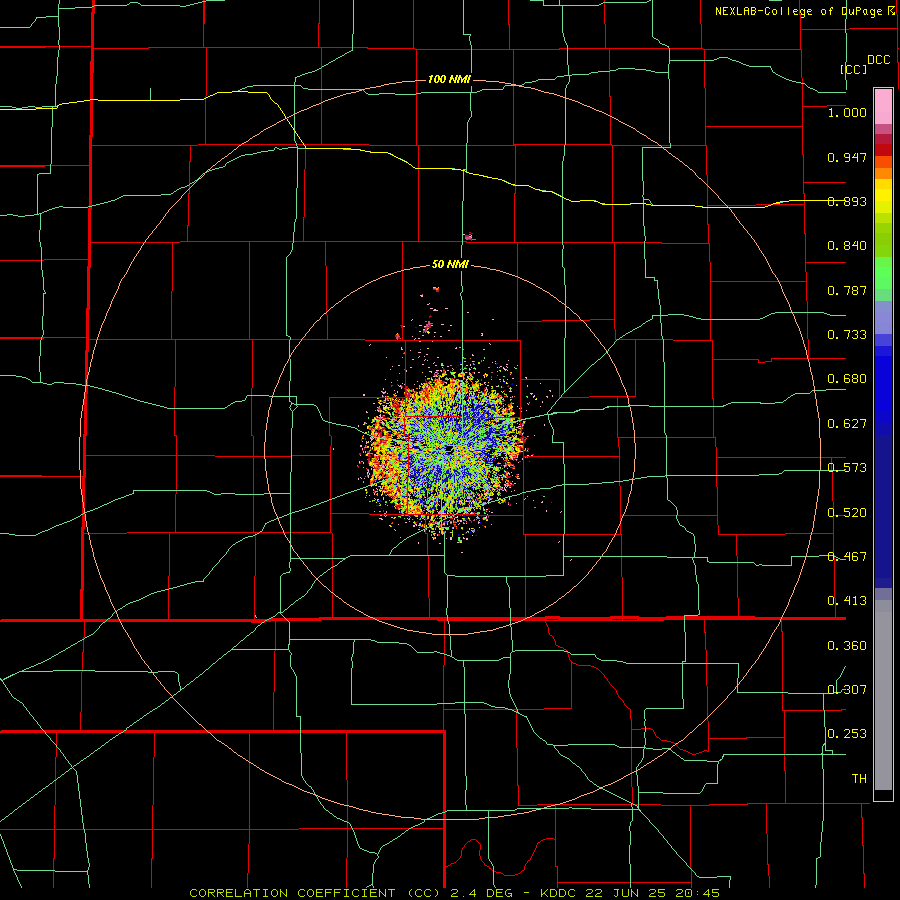This screenshot has height=900, width=900.
Task: Click the isolated pink echo below 100 NMI label
Action: (470, 236)
